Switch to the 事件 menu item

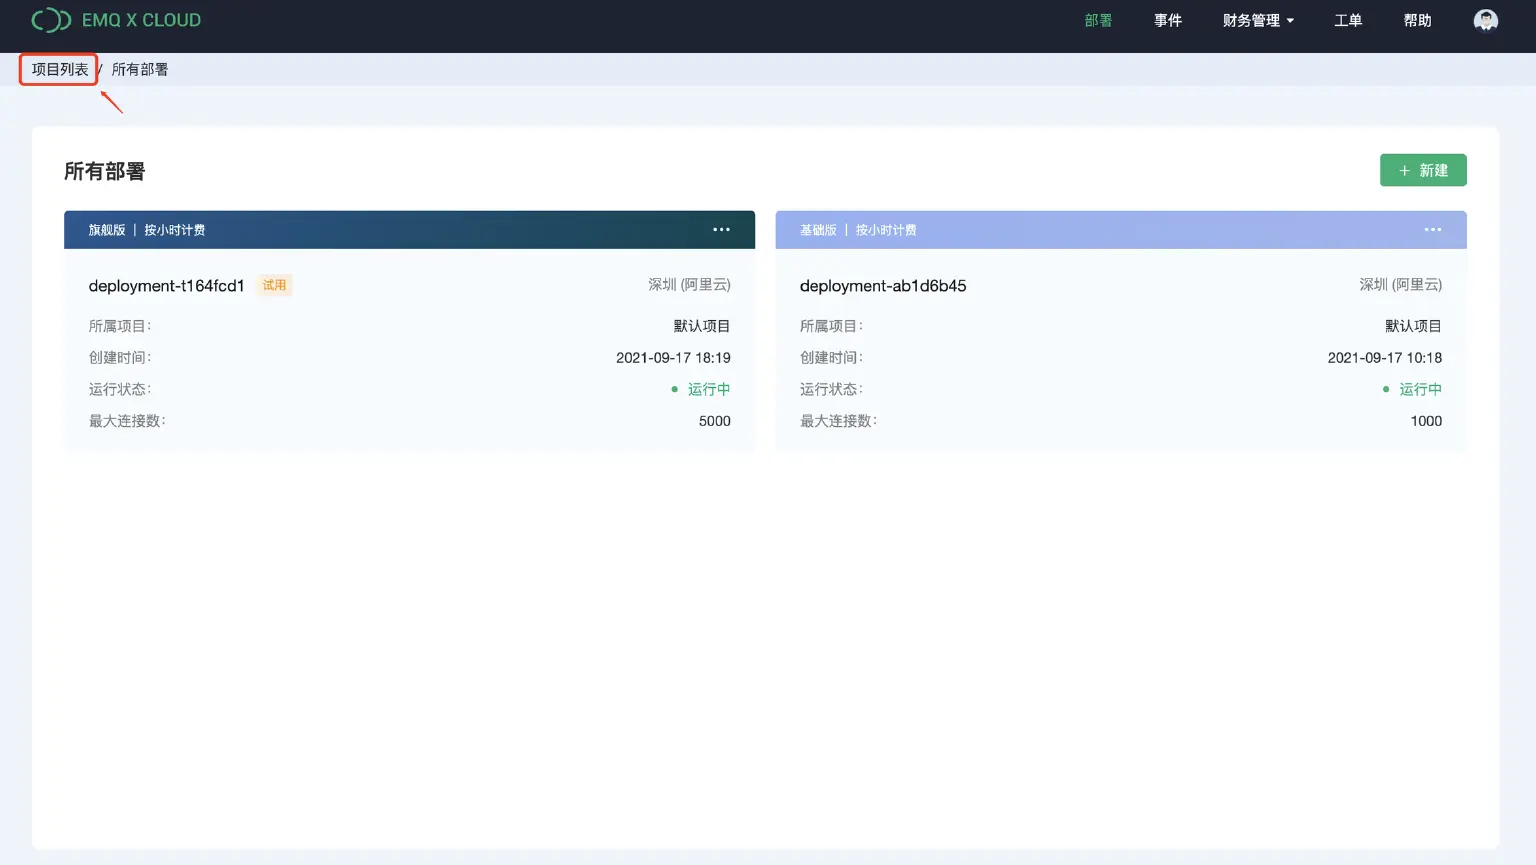1168,20
